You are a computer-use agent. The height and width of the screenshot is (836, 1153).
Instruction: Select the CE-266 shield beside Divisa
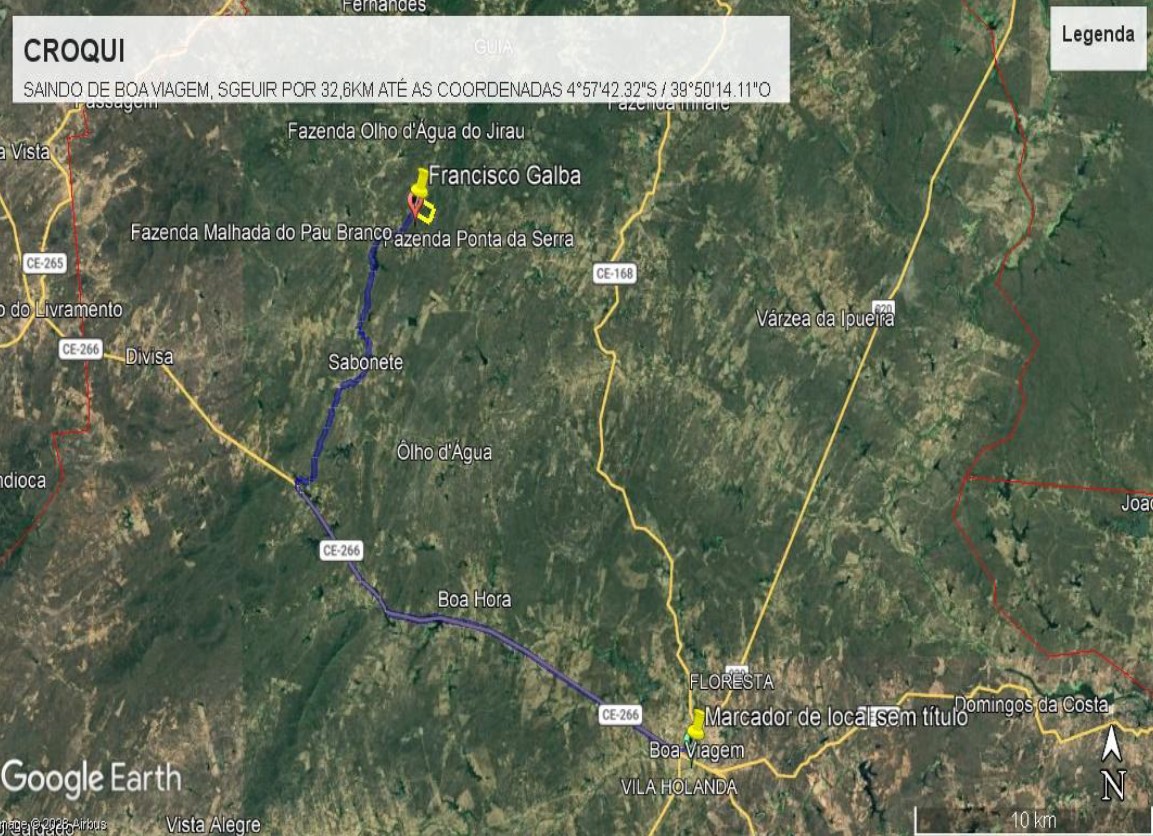[x=80, y=349]
